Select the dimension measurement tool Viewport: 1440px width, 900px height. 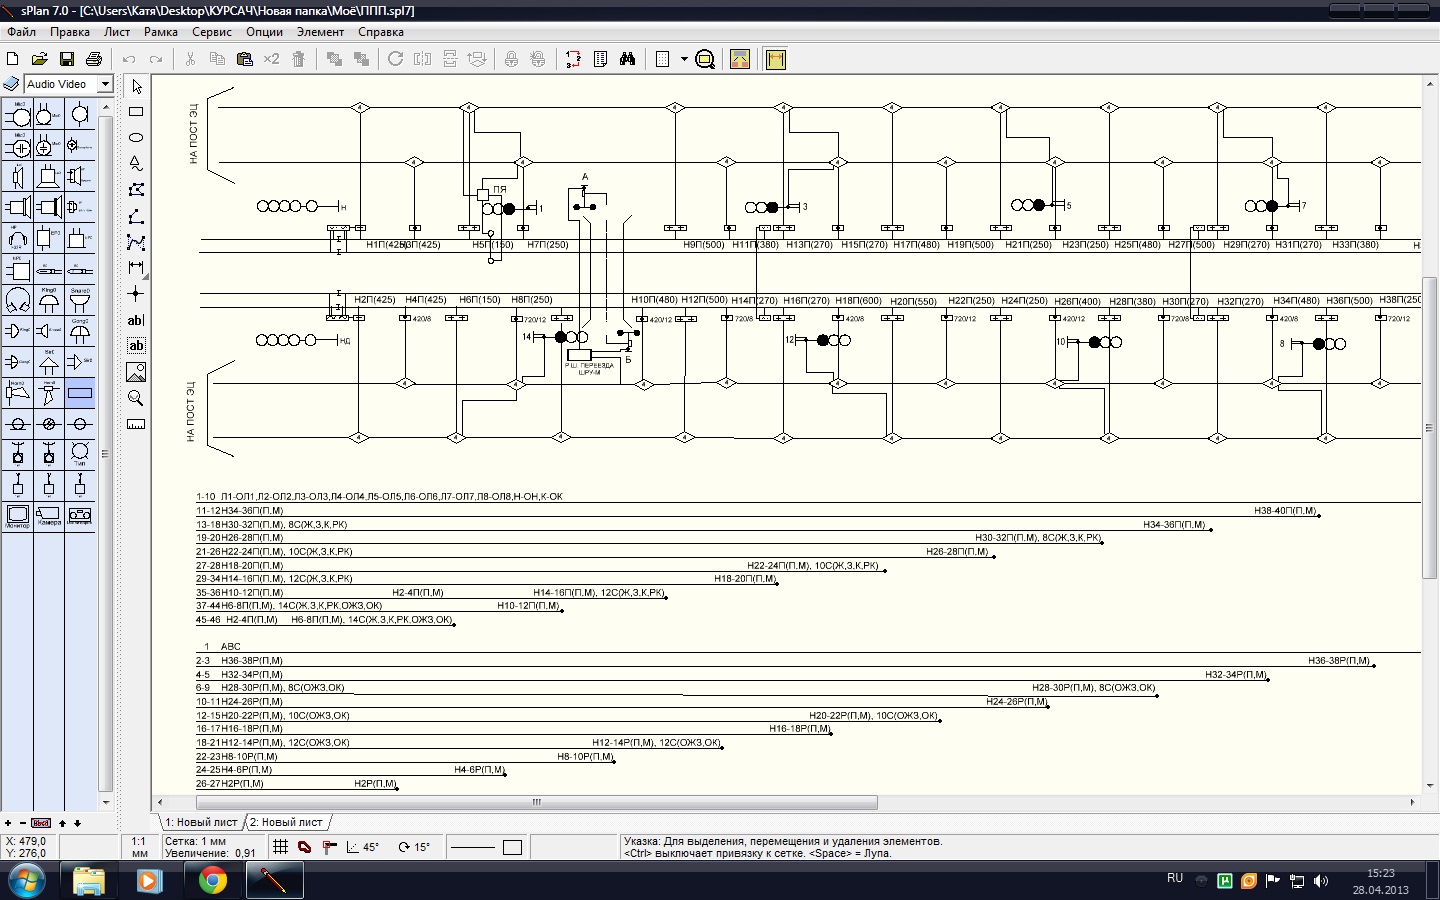tap(136, 268)
